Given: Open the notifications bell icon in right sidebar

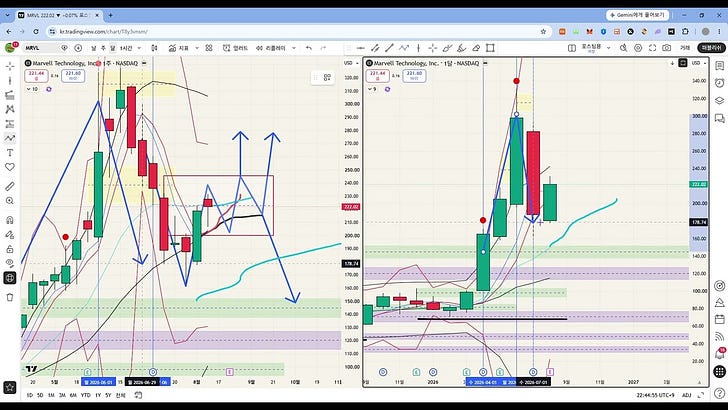Looking at the screenshot, I should point(719,354).
